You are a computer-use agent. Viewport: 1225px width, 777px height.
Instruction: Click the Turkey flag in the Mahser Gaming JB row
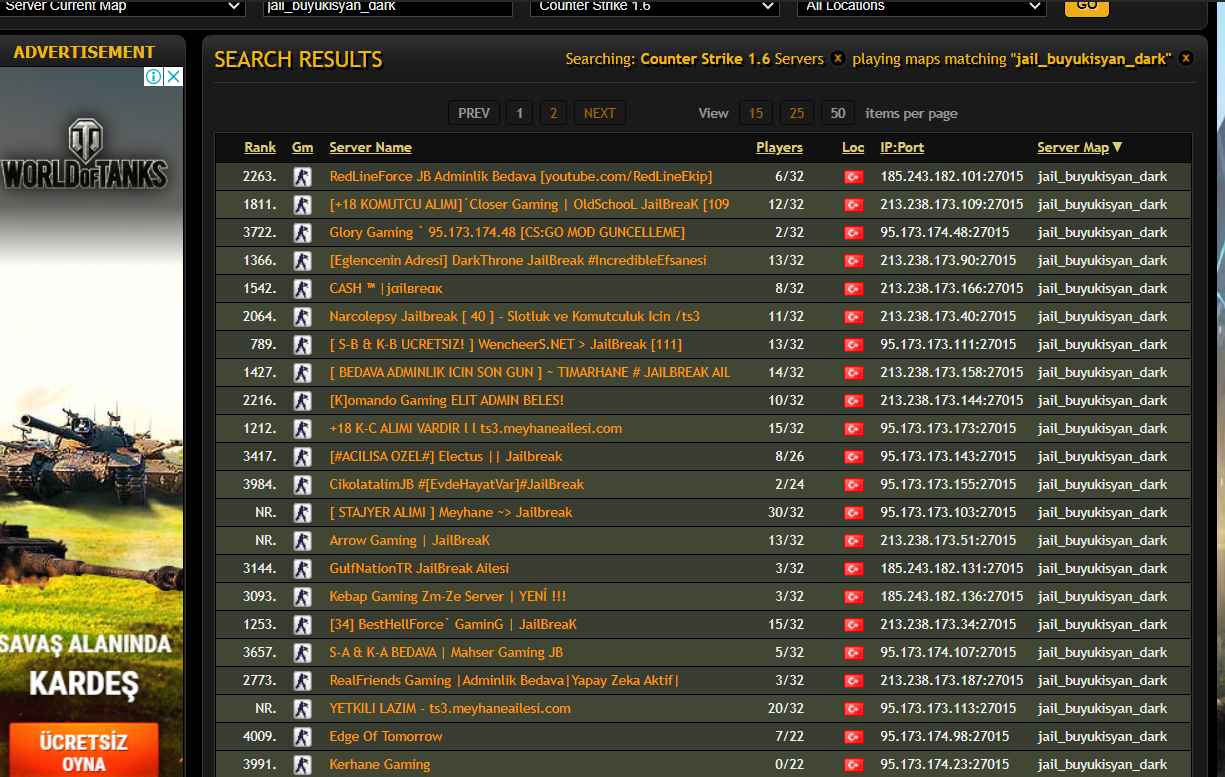[x=853, y=653]
